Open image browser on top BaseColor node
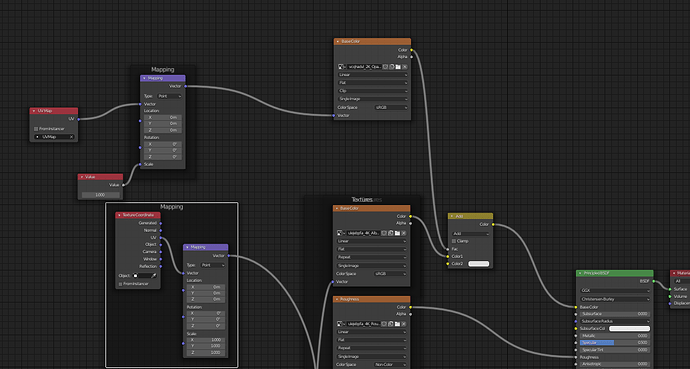 pos(341,67)
